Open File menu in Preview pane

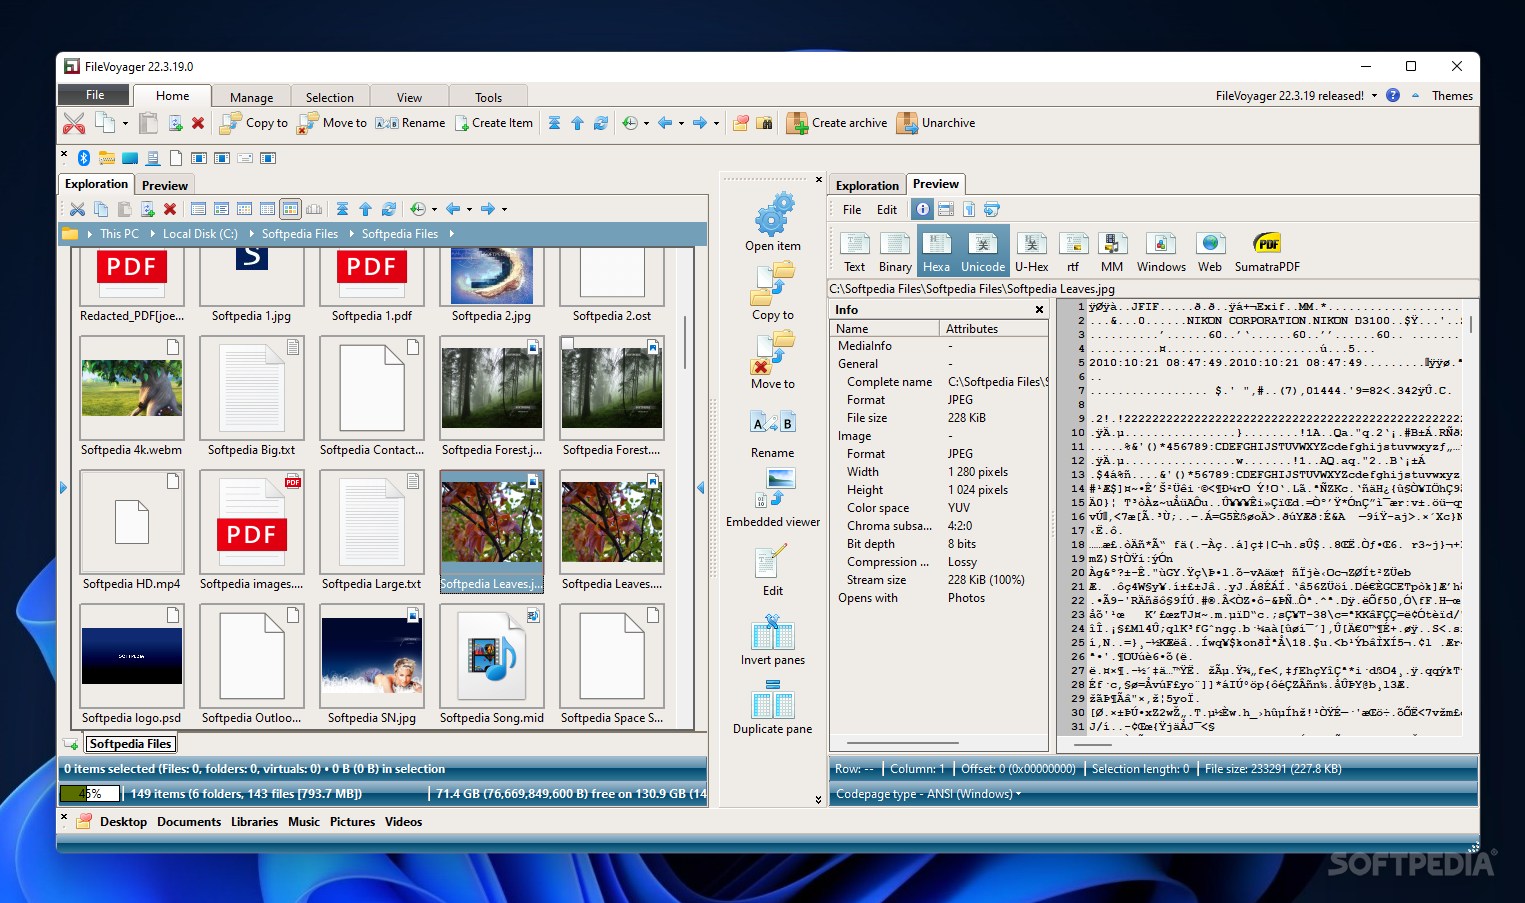click(x=852, y=210)
